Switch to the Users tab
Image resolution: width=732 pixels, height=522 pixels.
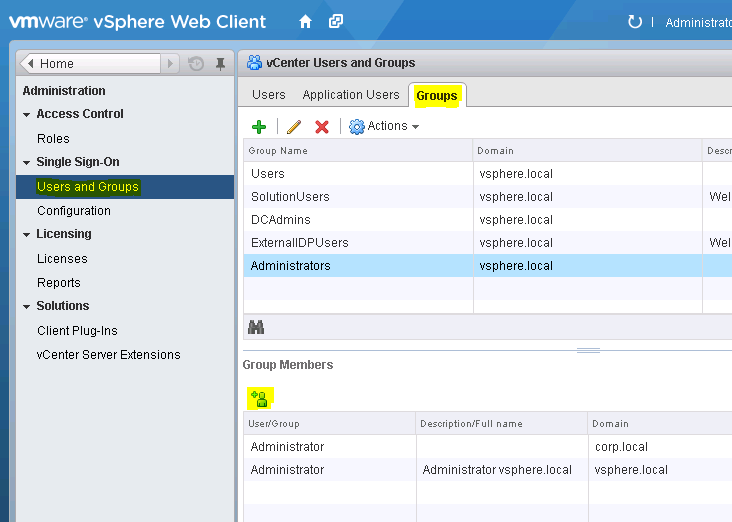pos(268,95)
